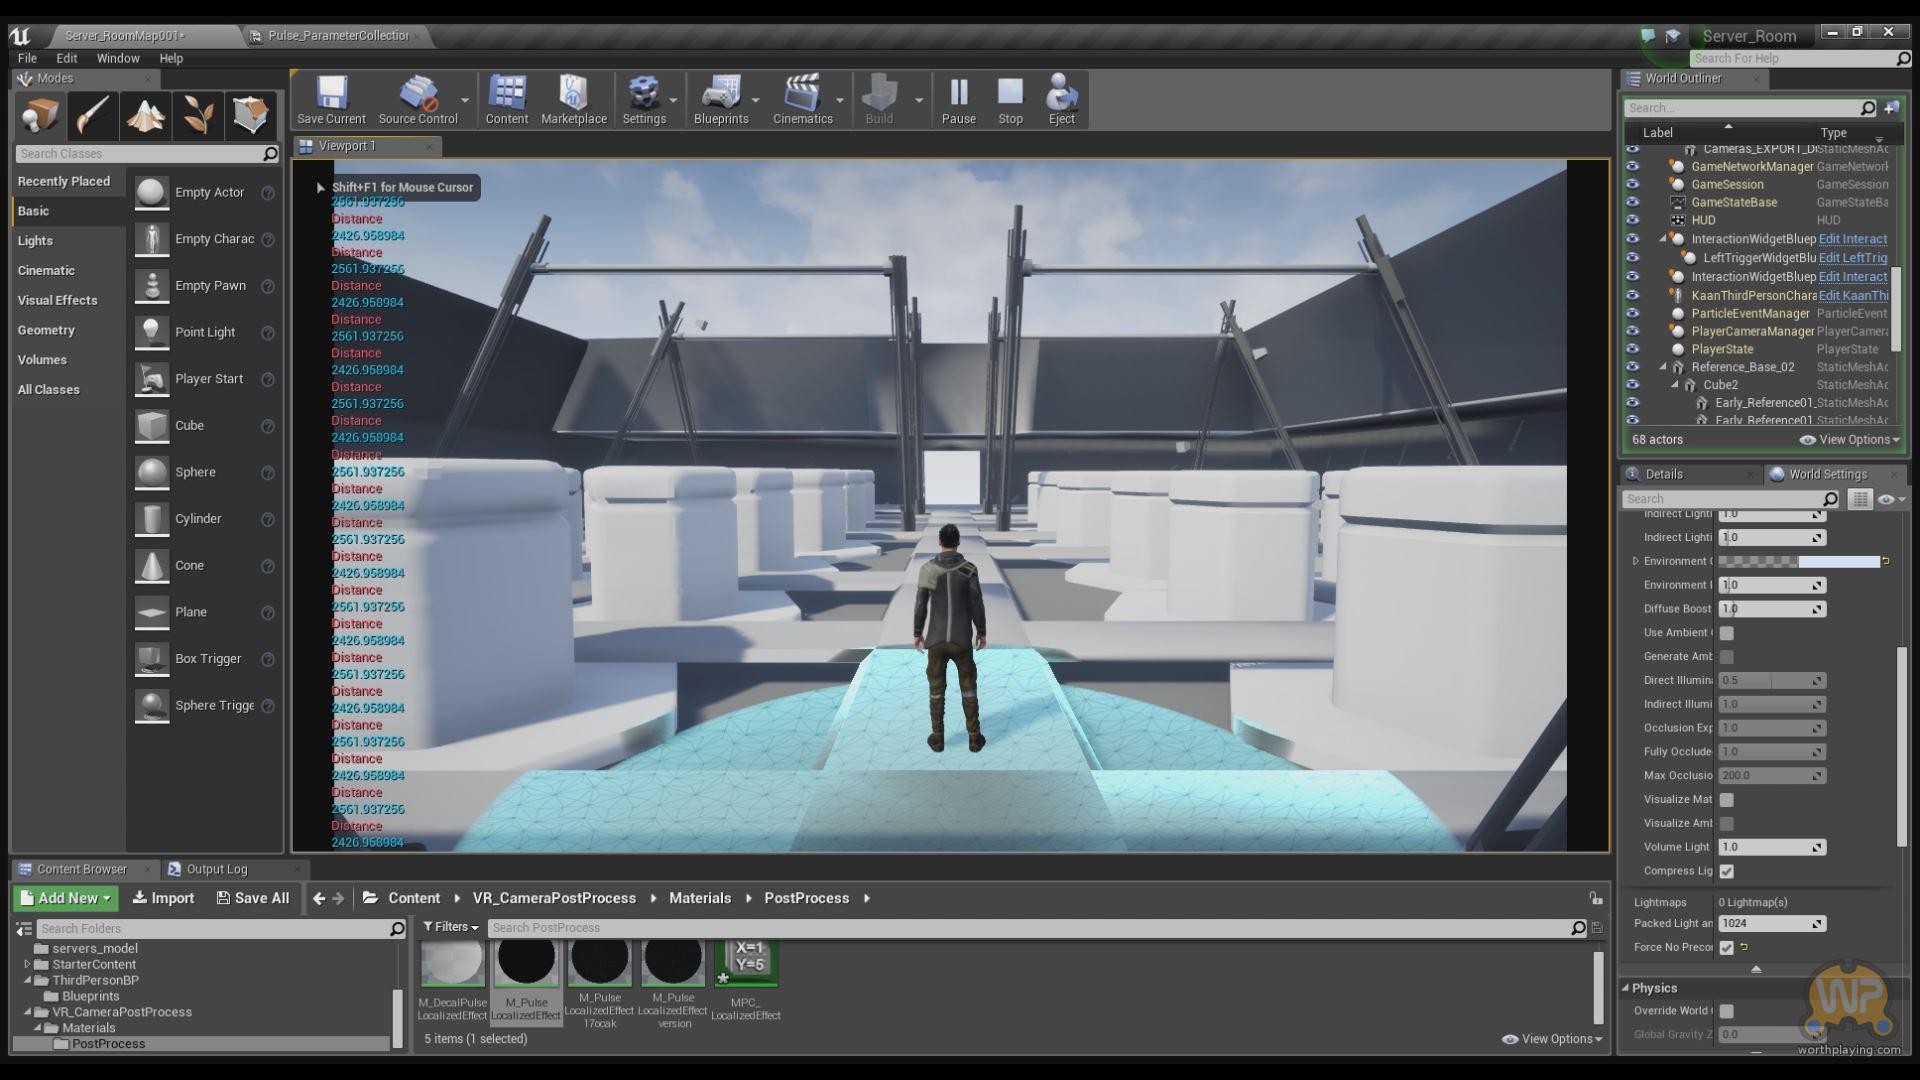
Task: Open the Blueprints dropdown arrow
Action: (756, 100)
